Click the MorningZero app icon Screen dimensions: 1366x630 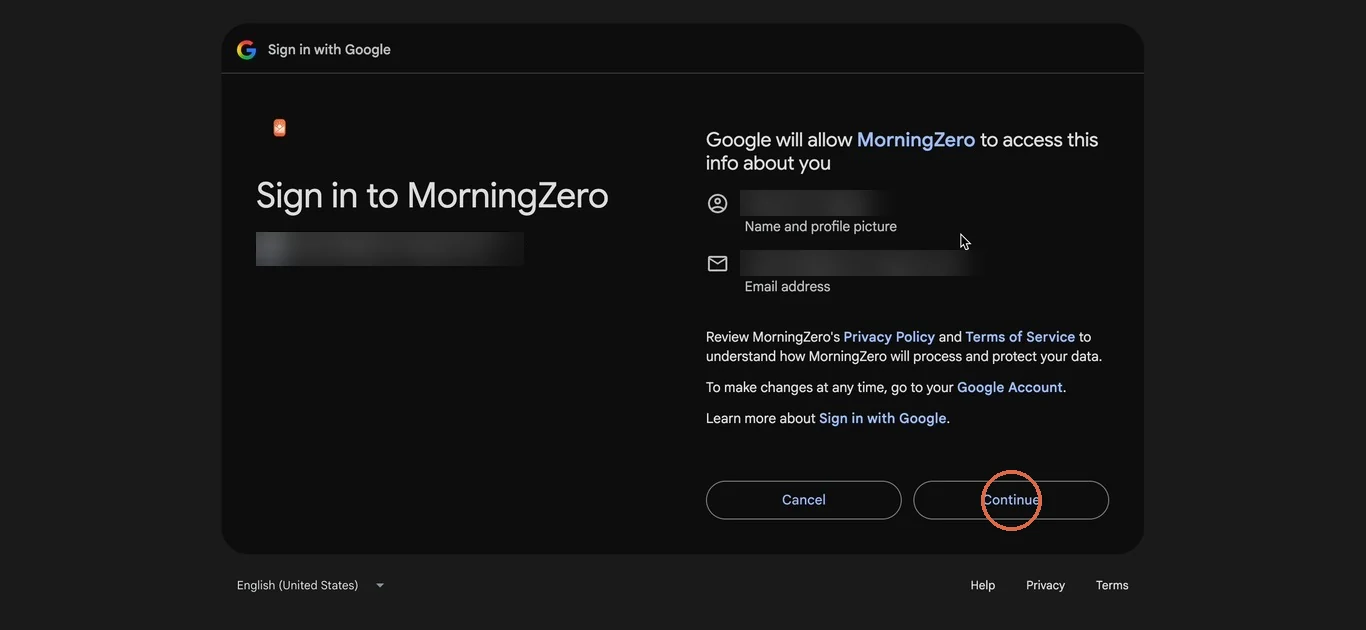coord(280,128)
